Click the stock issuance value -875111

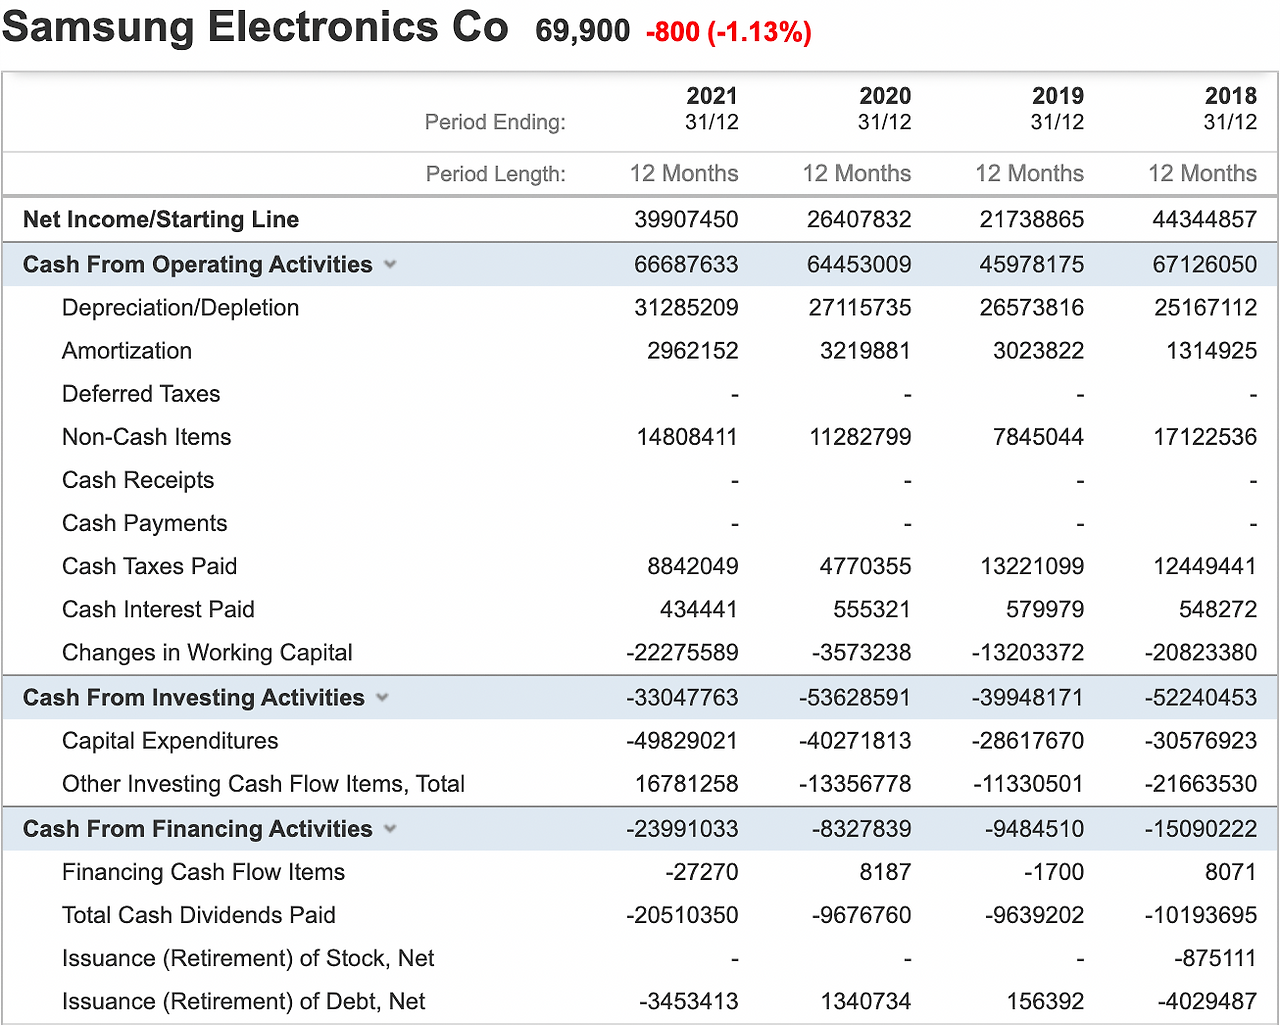coord(1215,958)
